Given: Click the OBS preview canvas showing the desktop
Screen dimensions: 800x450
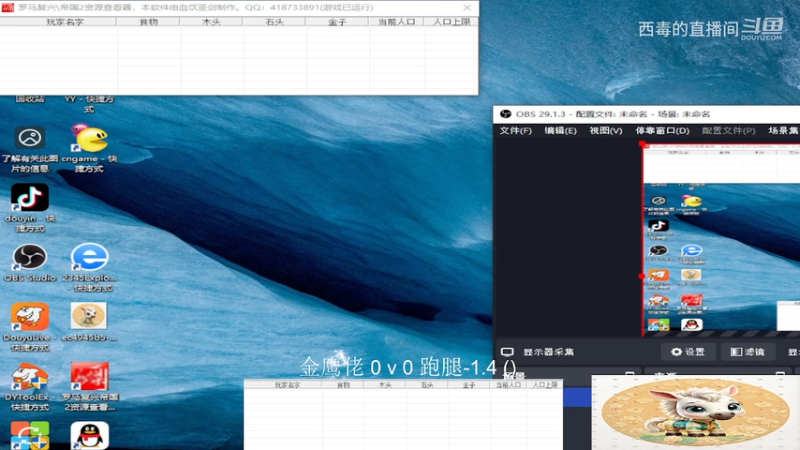Looking at the screenshot, I should (x=721, y=239).
